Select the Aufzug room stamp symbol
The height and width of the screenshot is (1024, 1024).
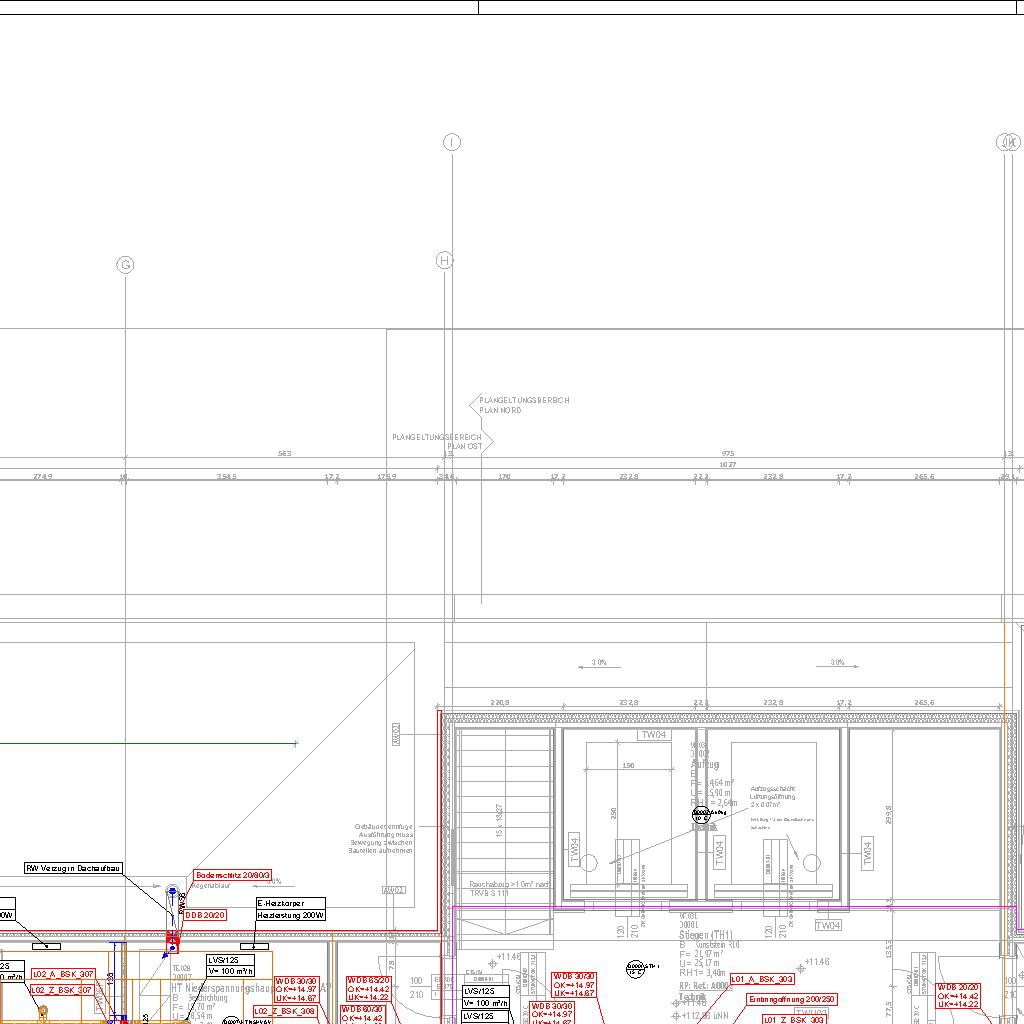(x=701, y=815)
